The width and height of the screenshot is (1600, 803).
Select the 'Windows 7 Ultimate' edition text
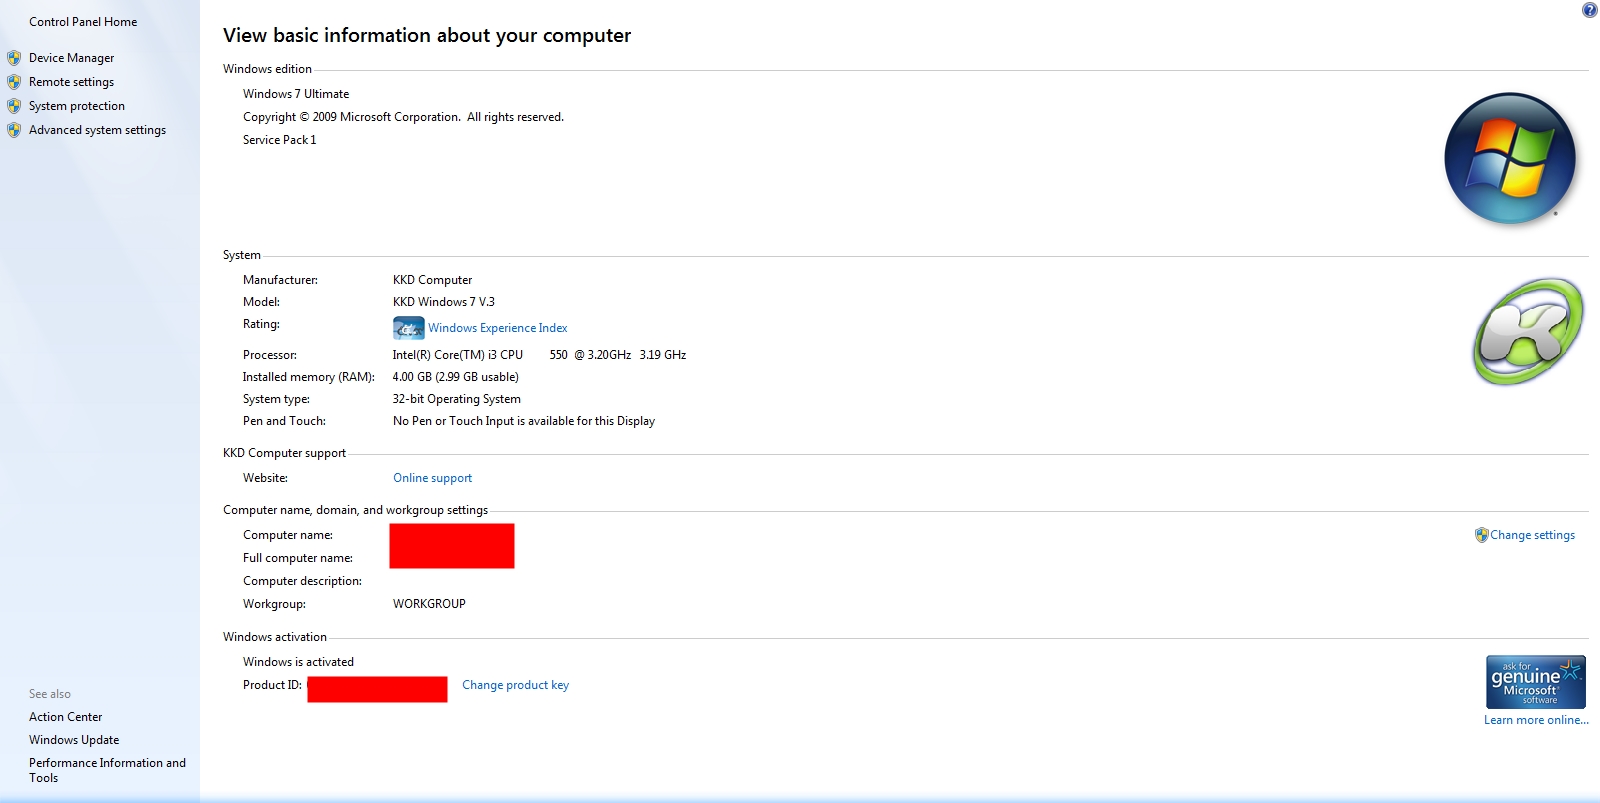296,94
